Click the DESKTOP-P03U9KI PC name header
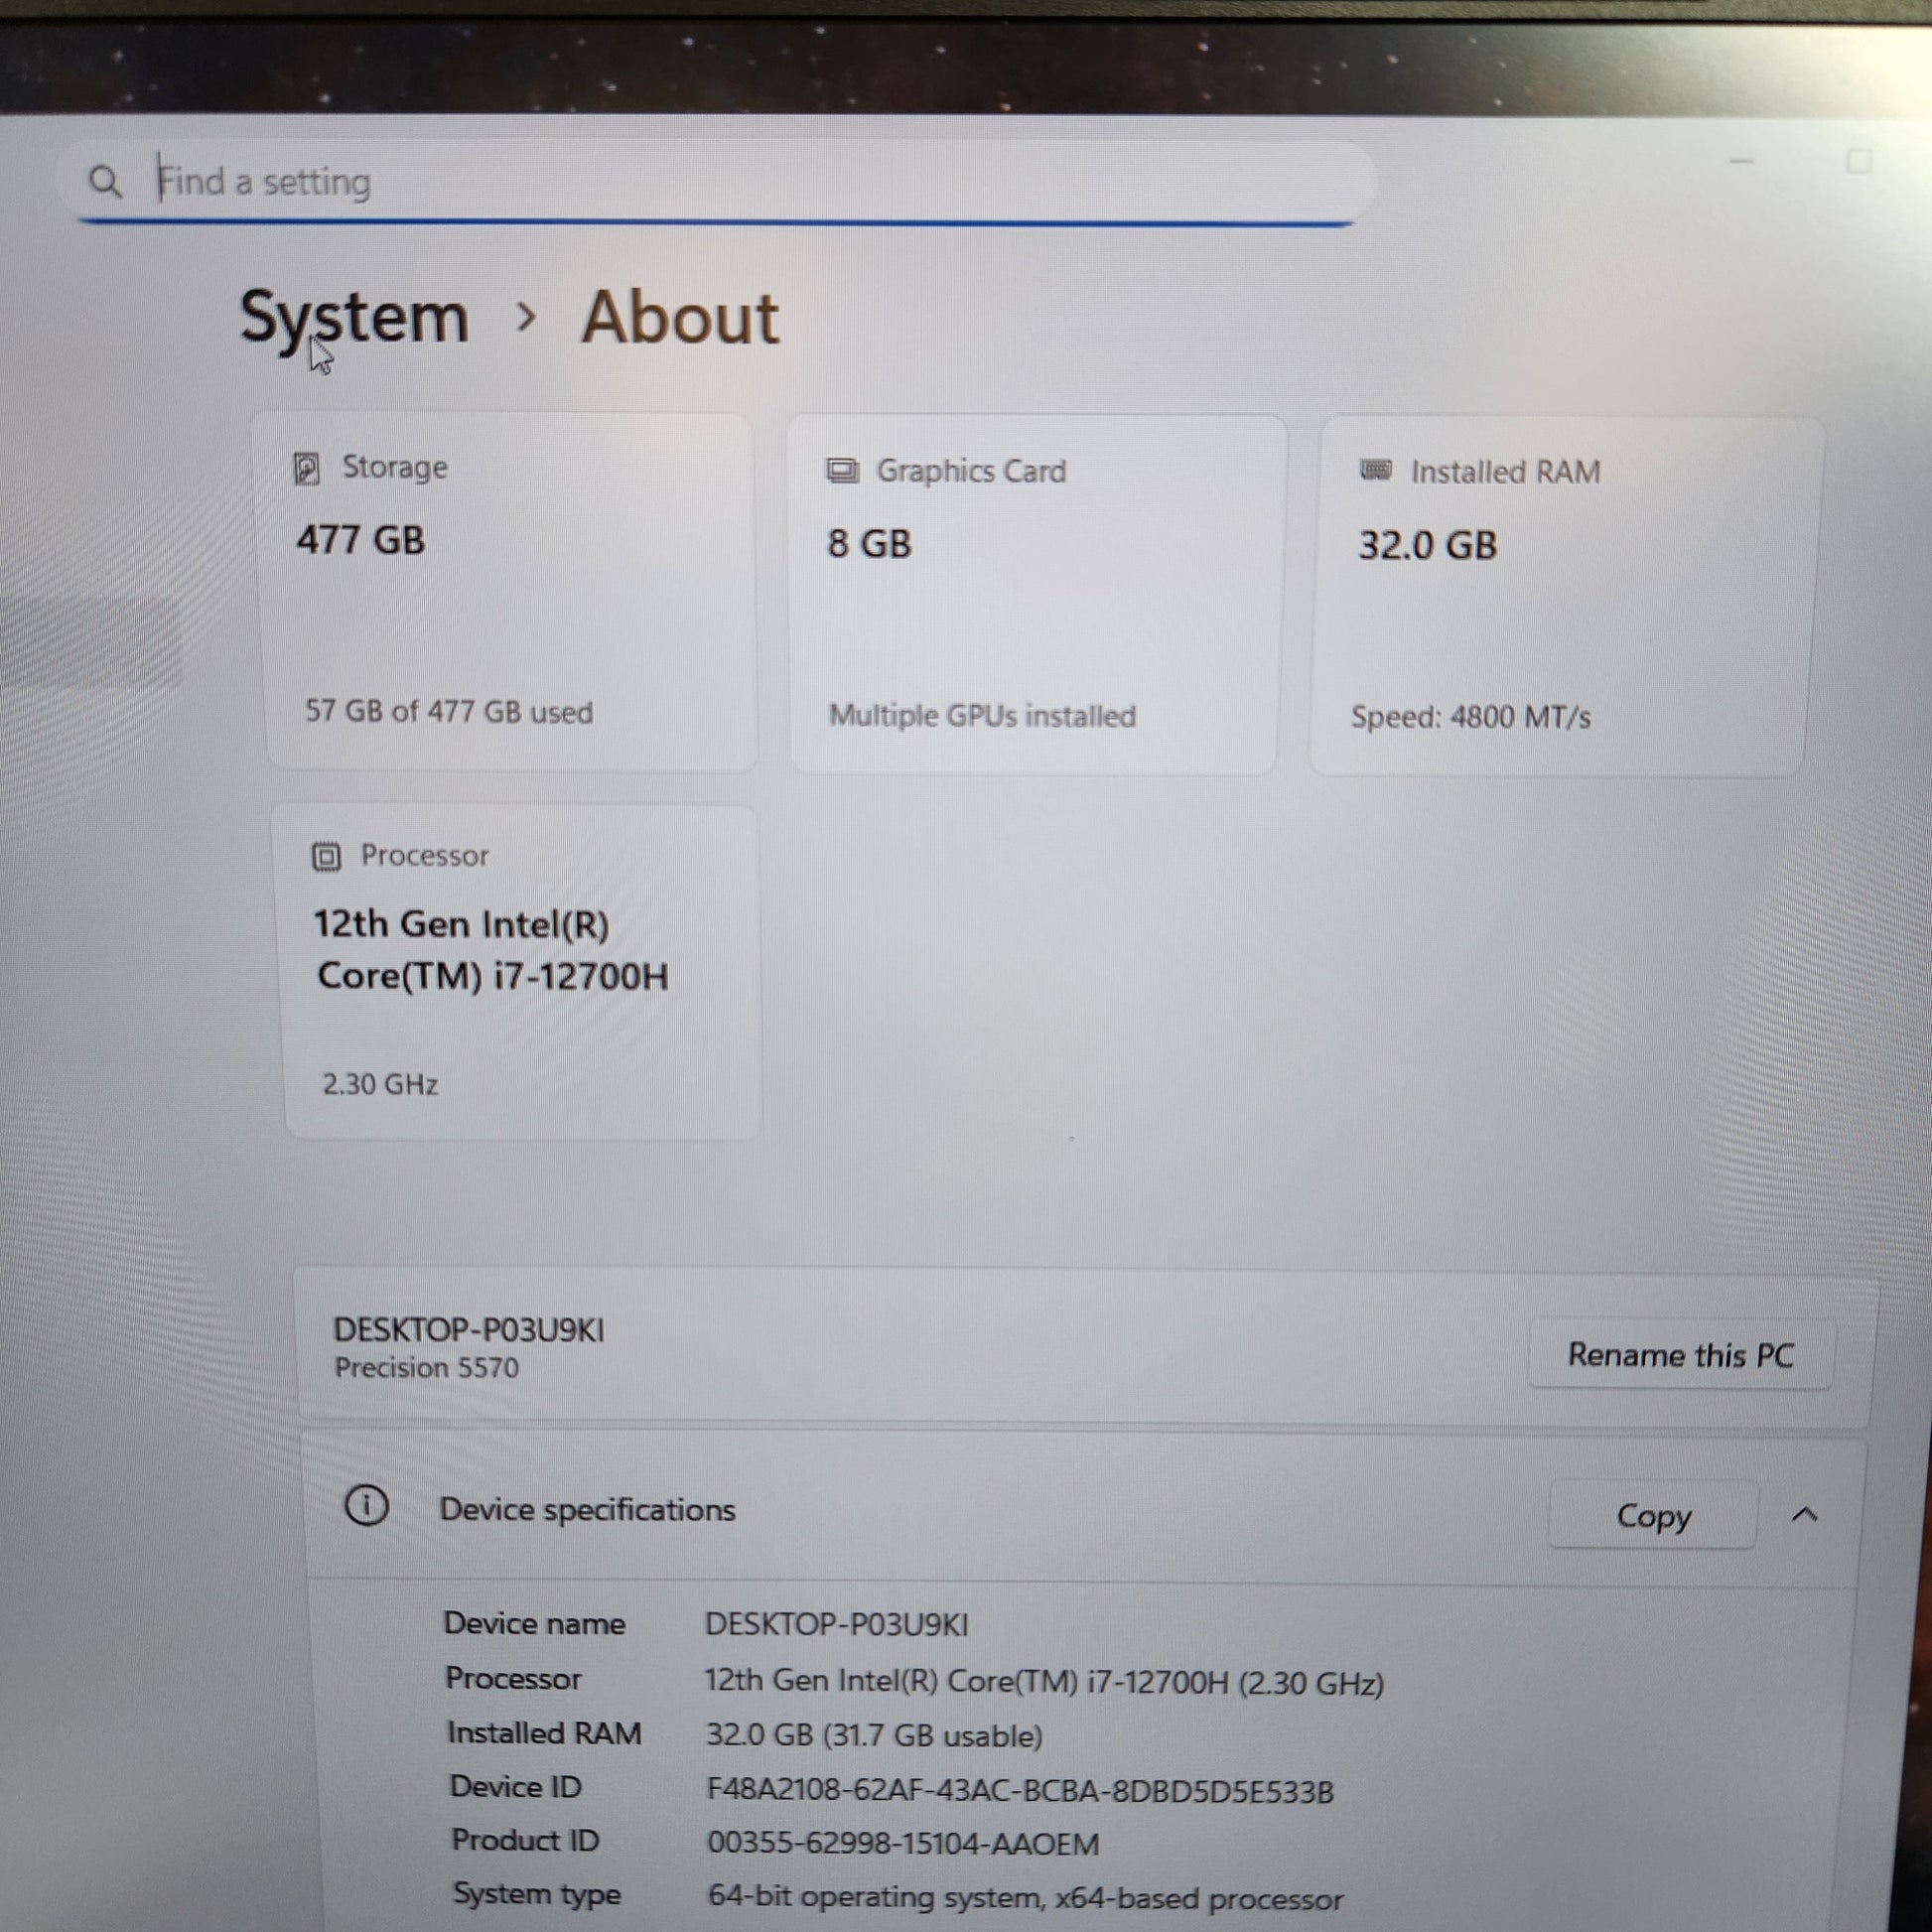Screen dimensions: 1932x1932 [468, 1330]
